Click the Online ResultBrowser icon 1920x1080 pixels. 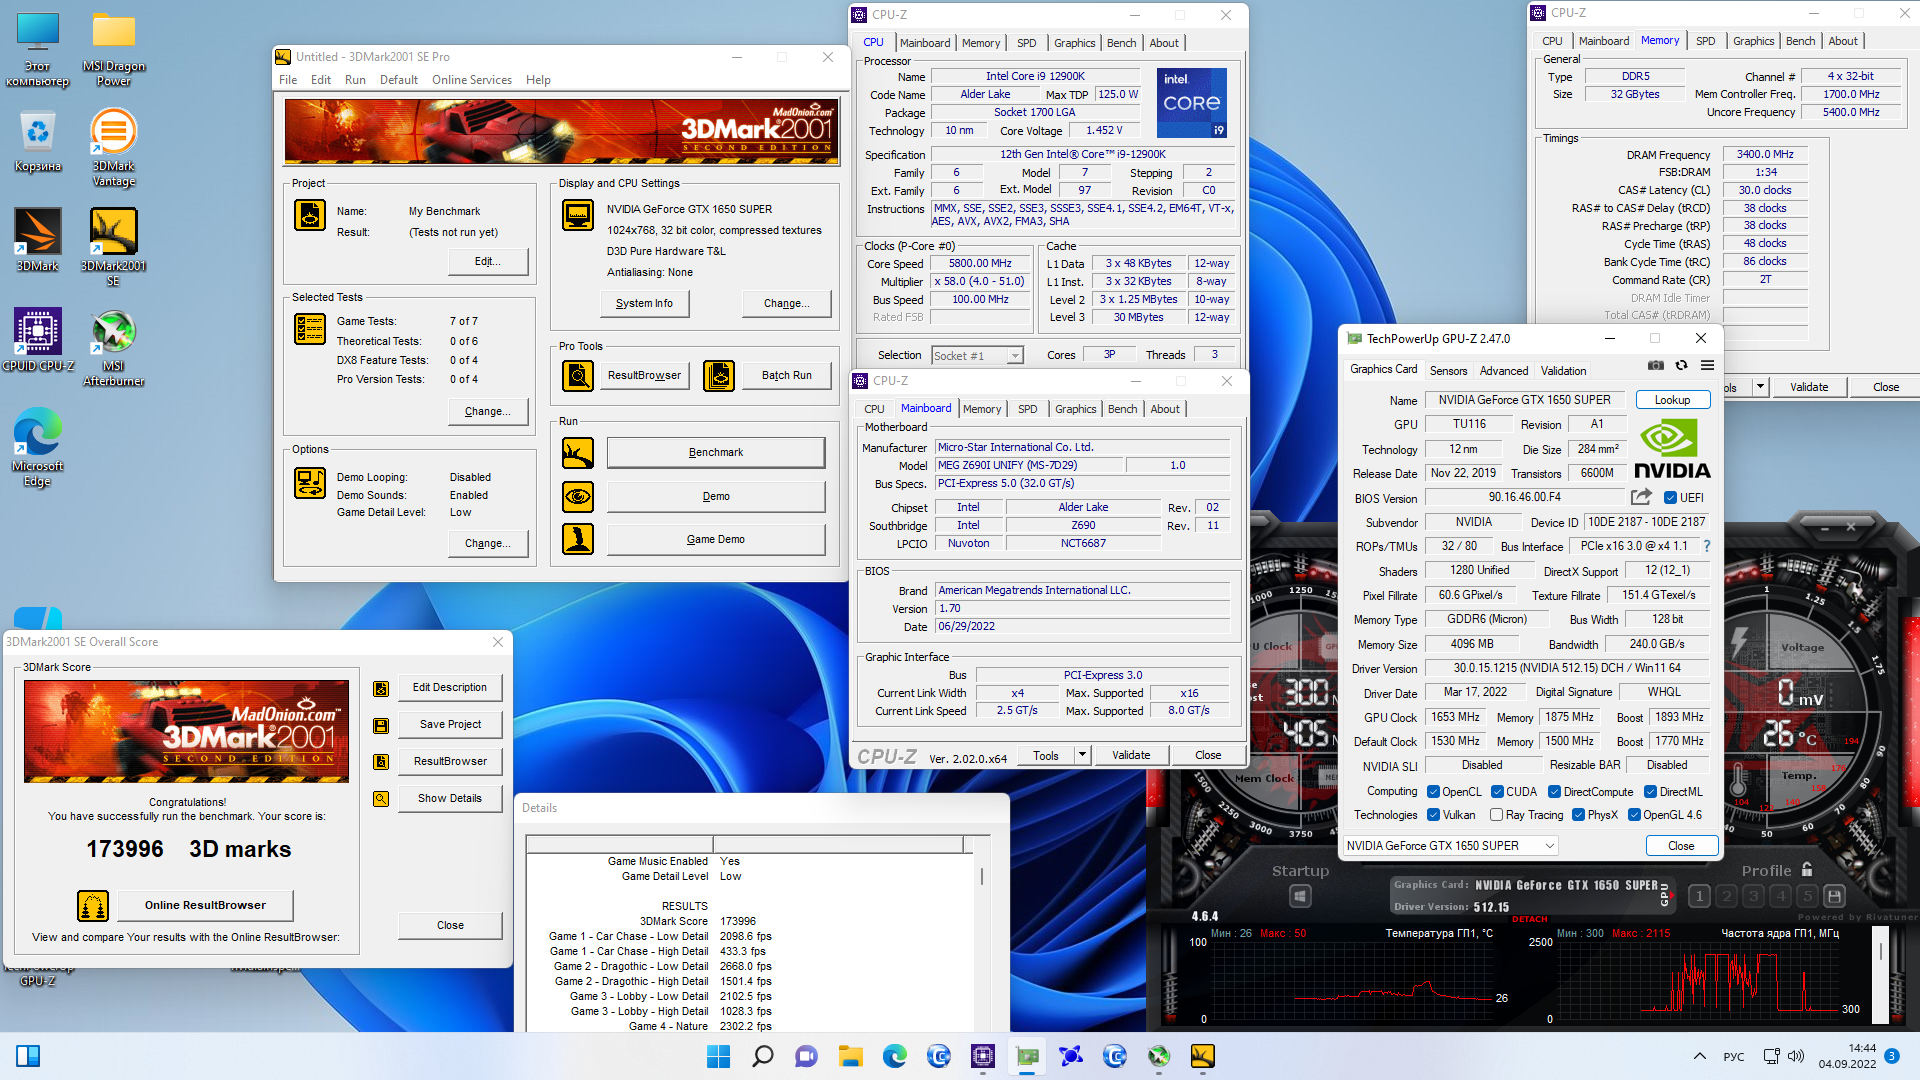coord(93,906)
